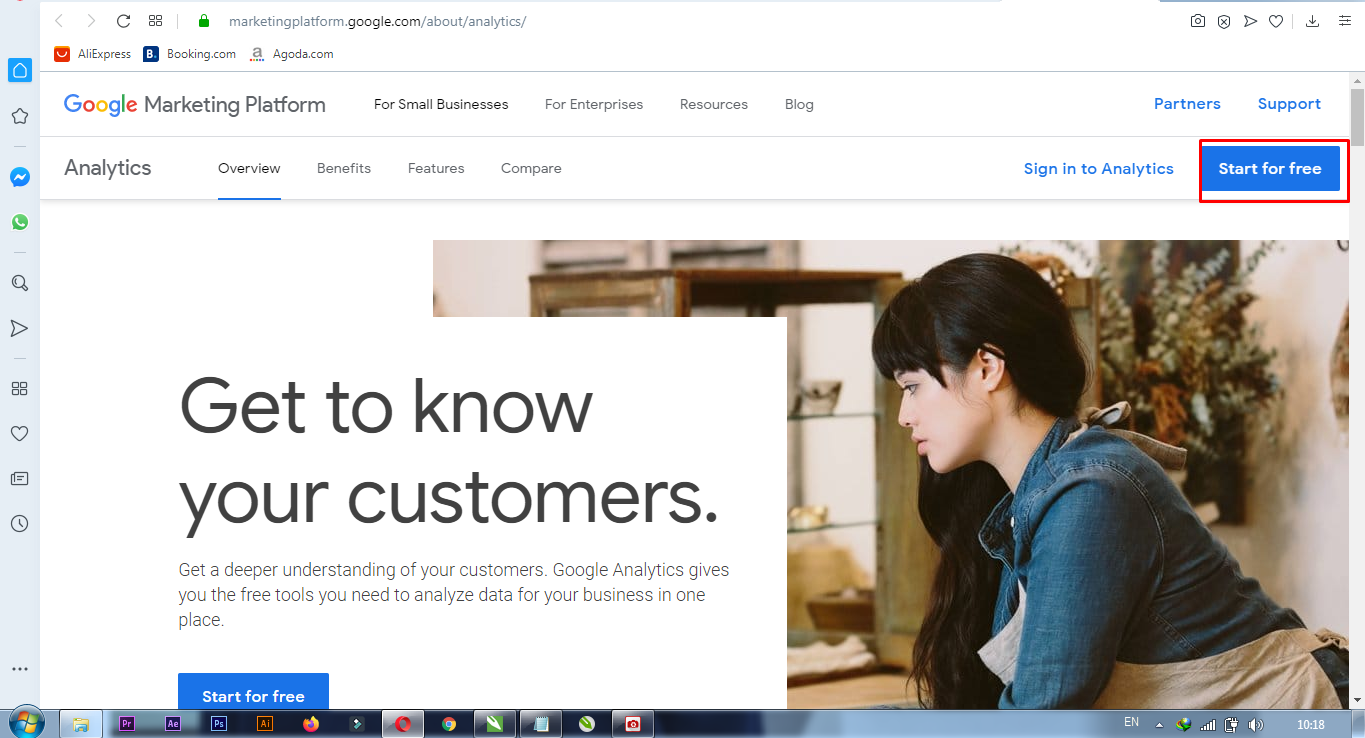Open Partners link
The width and height of the screenshot is (1365, 738).
click(1187, 104)
